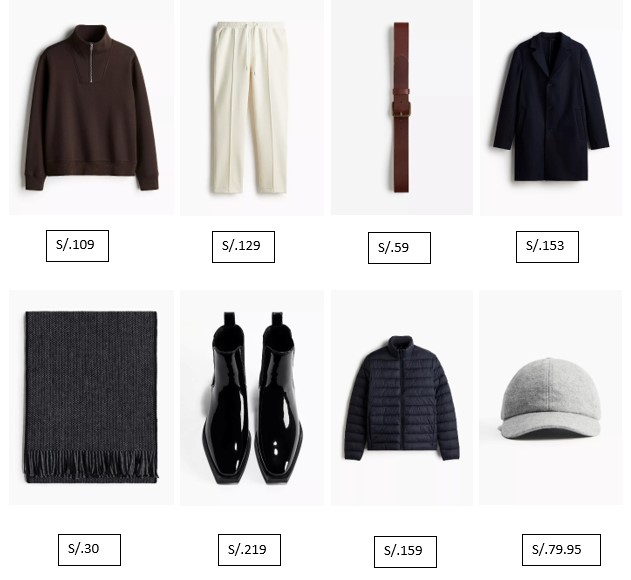The width and height of the screenshot is (631, 580).
Task: Click the buckle of the leather belt
Action: point(401,109)
